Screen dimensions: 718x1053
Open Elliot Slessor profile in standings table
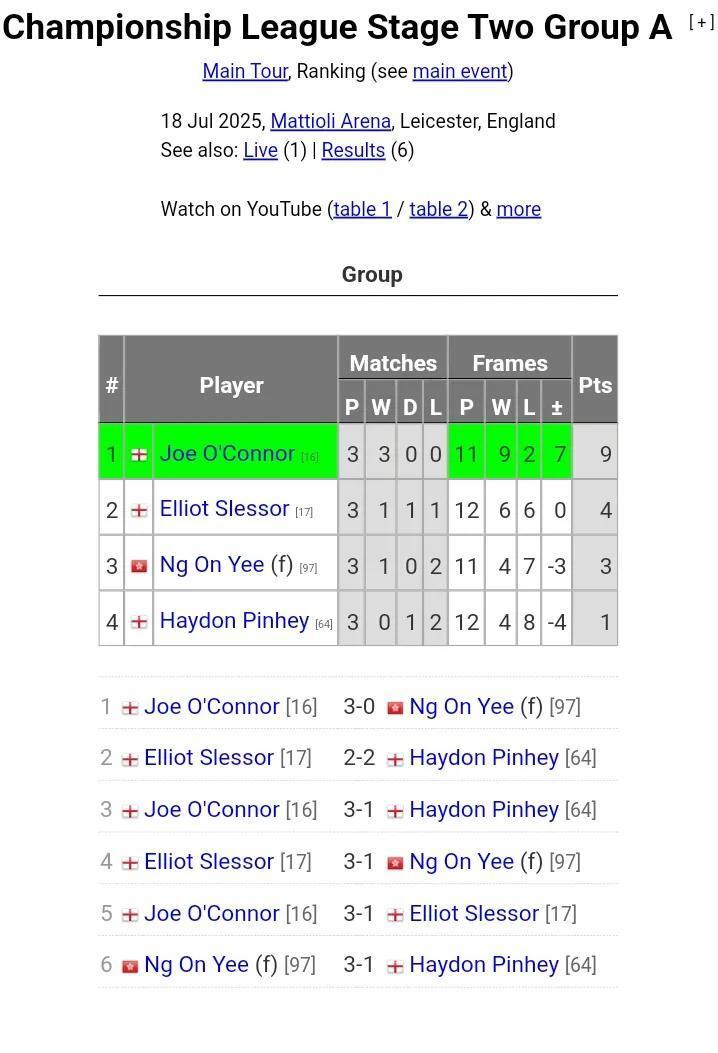pos(224,508)
